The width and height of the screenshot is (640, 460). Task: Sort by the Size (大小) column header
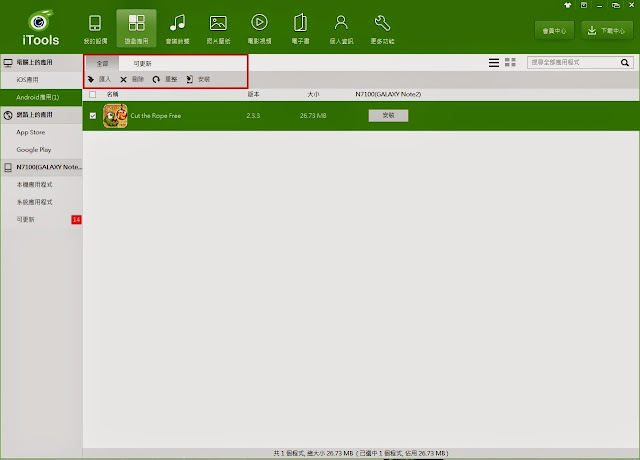(313, 94)
